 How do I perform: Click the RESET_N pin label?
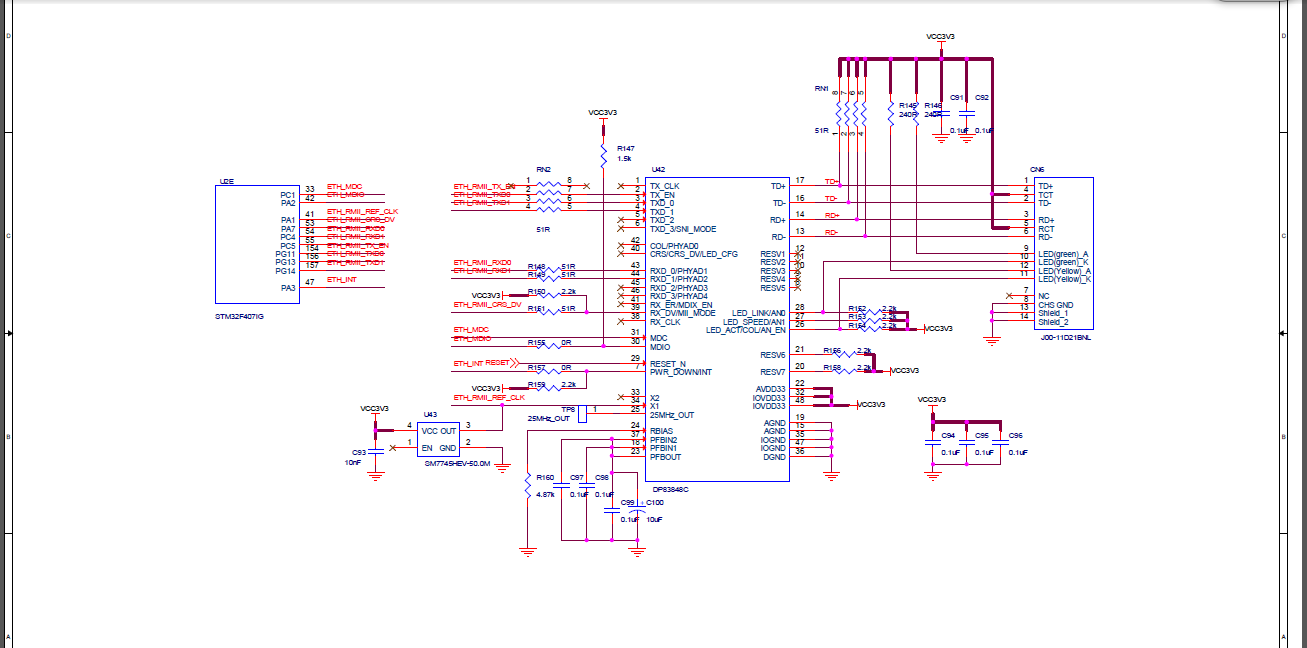[x=668, y=363]
